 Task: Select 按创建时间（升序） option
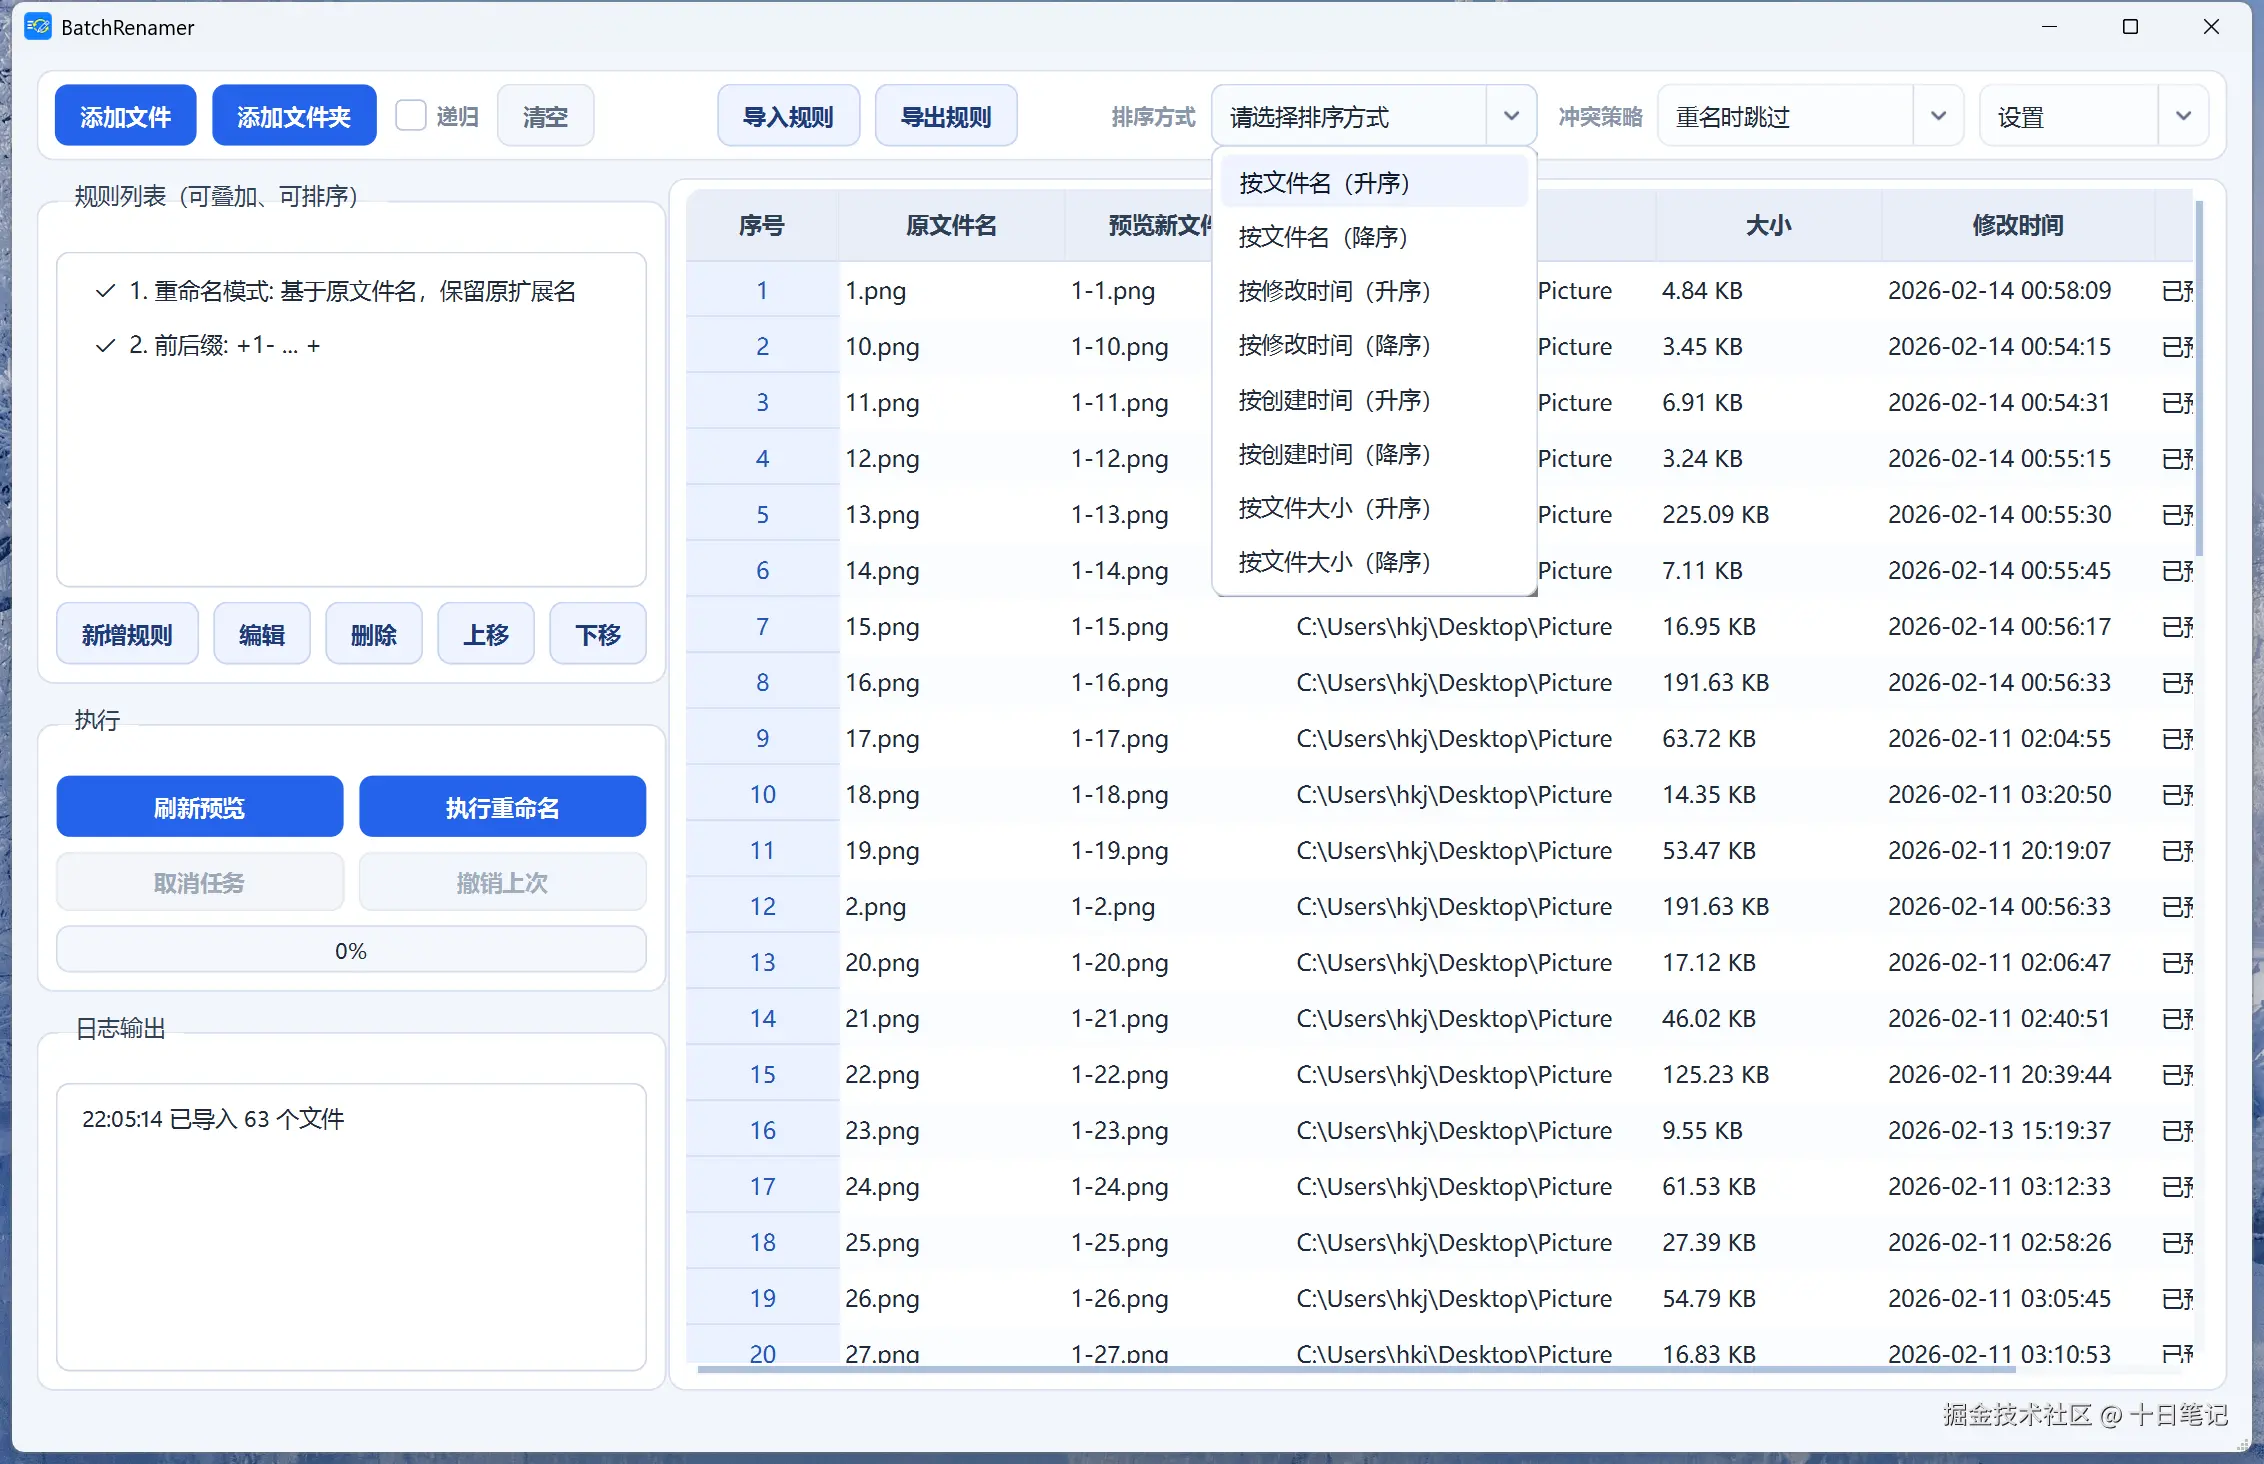(x=1334, y=400)
